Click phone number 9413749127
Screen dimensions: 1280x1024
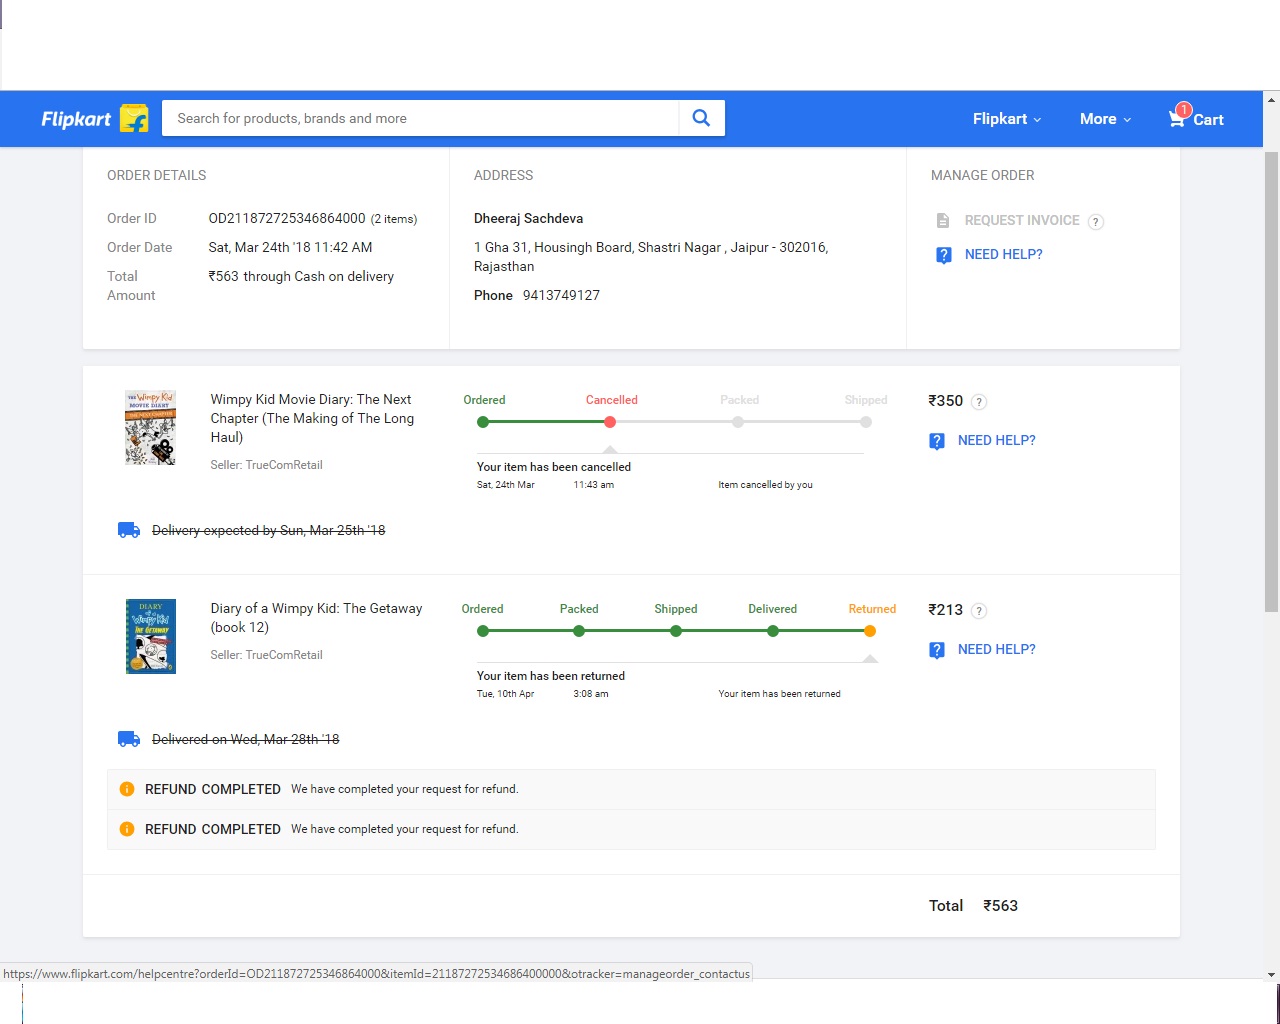click(x=561, y=295)
